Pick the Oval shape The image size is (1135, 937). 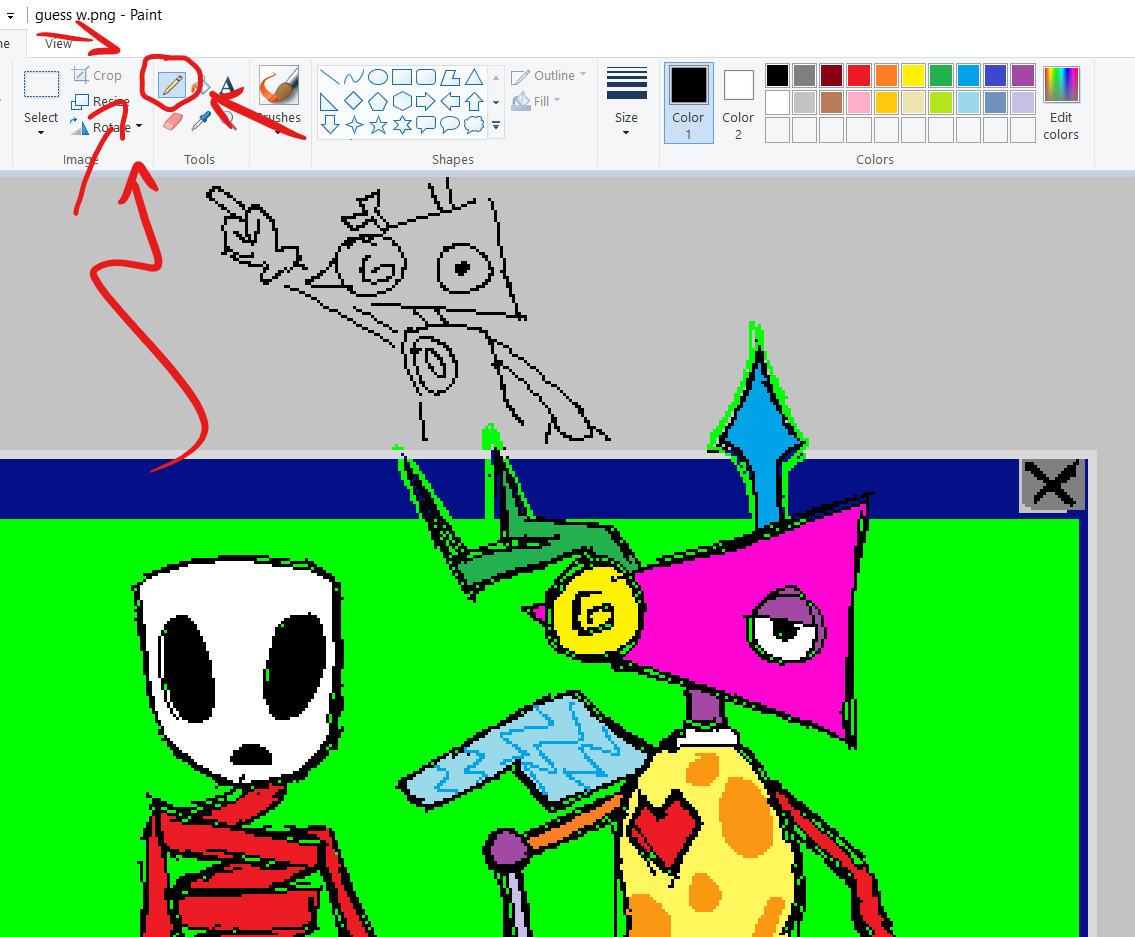pos(377,77)
